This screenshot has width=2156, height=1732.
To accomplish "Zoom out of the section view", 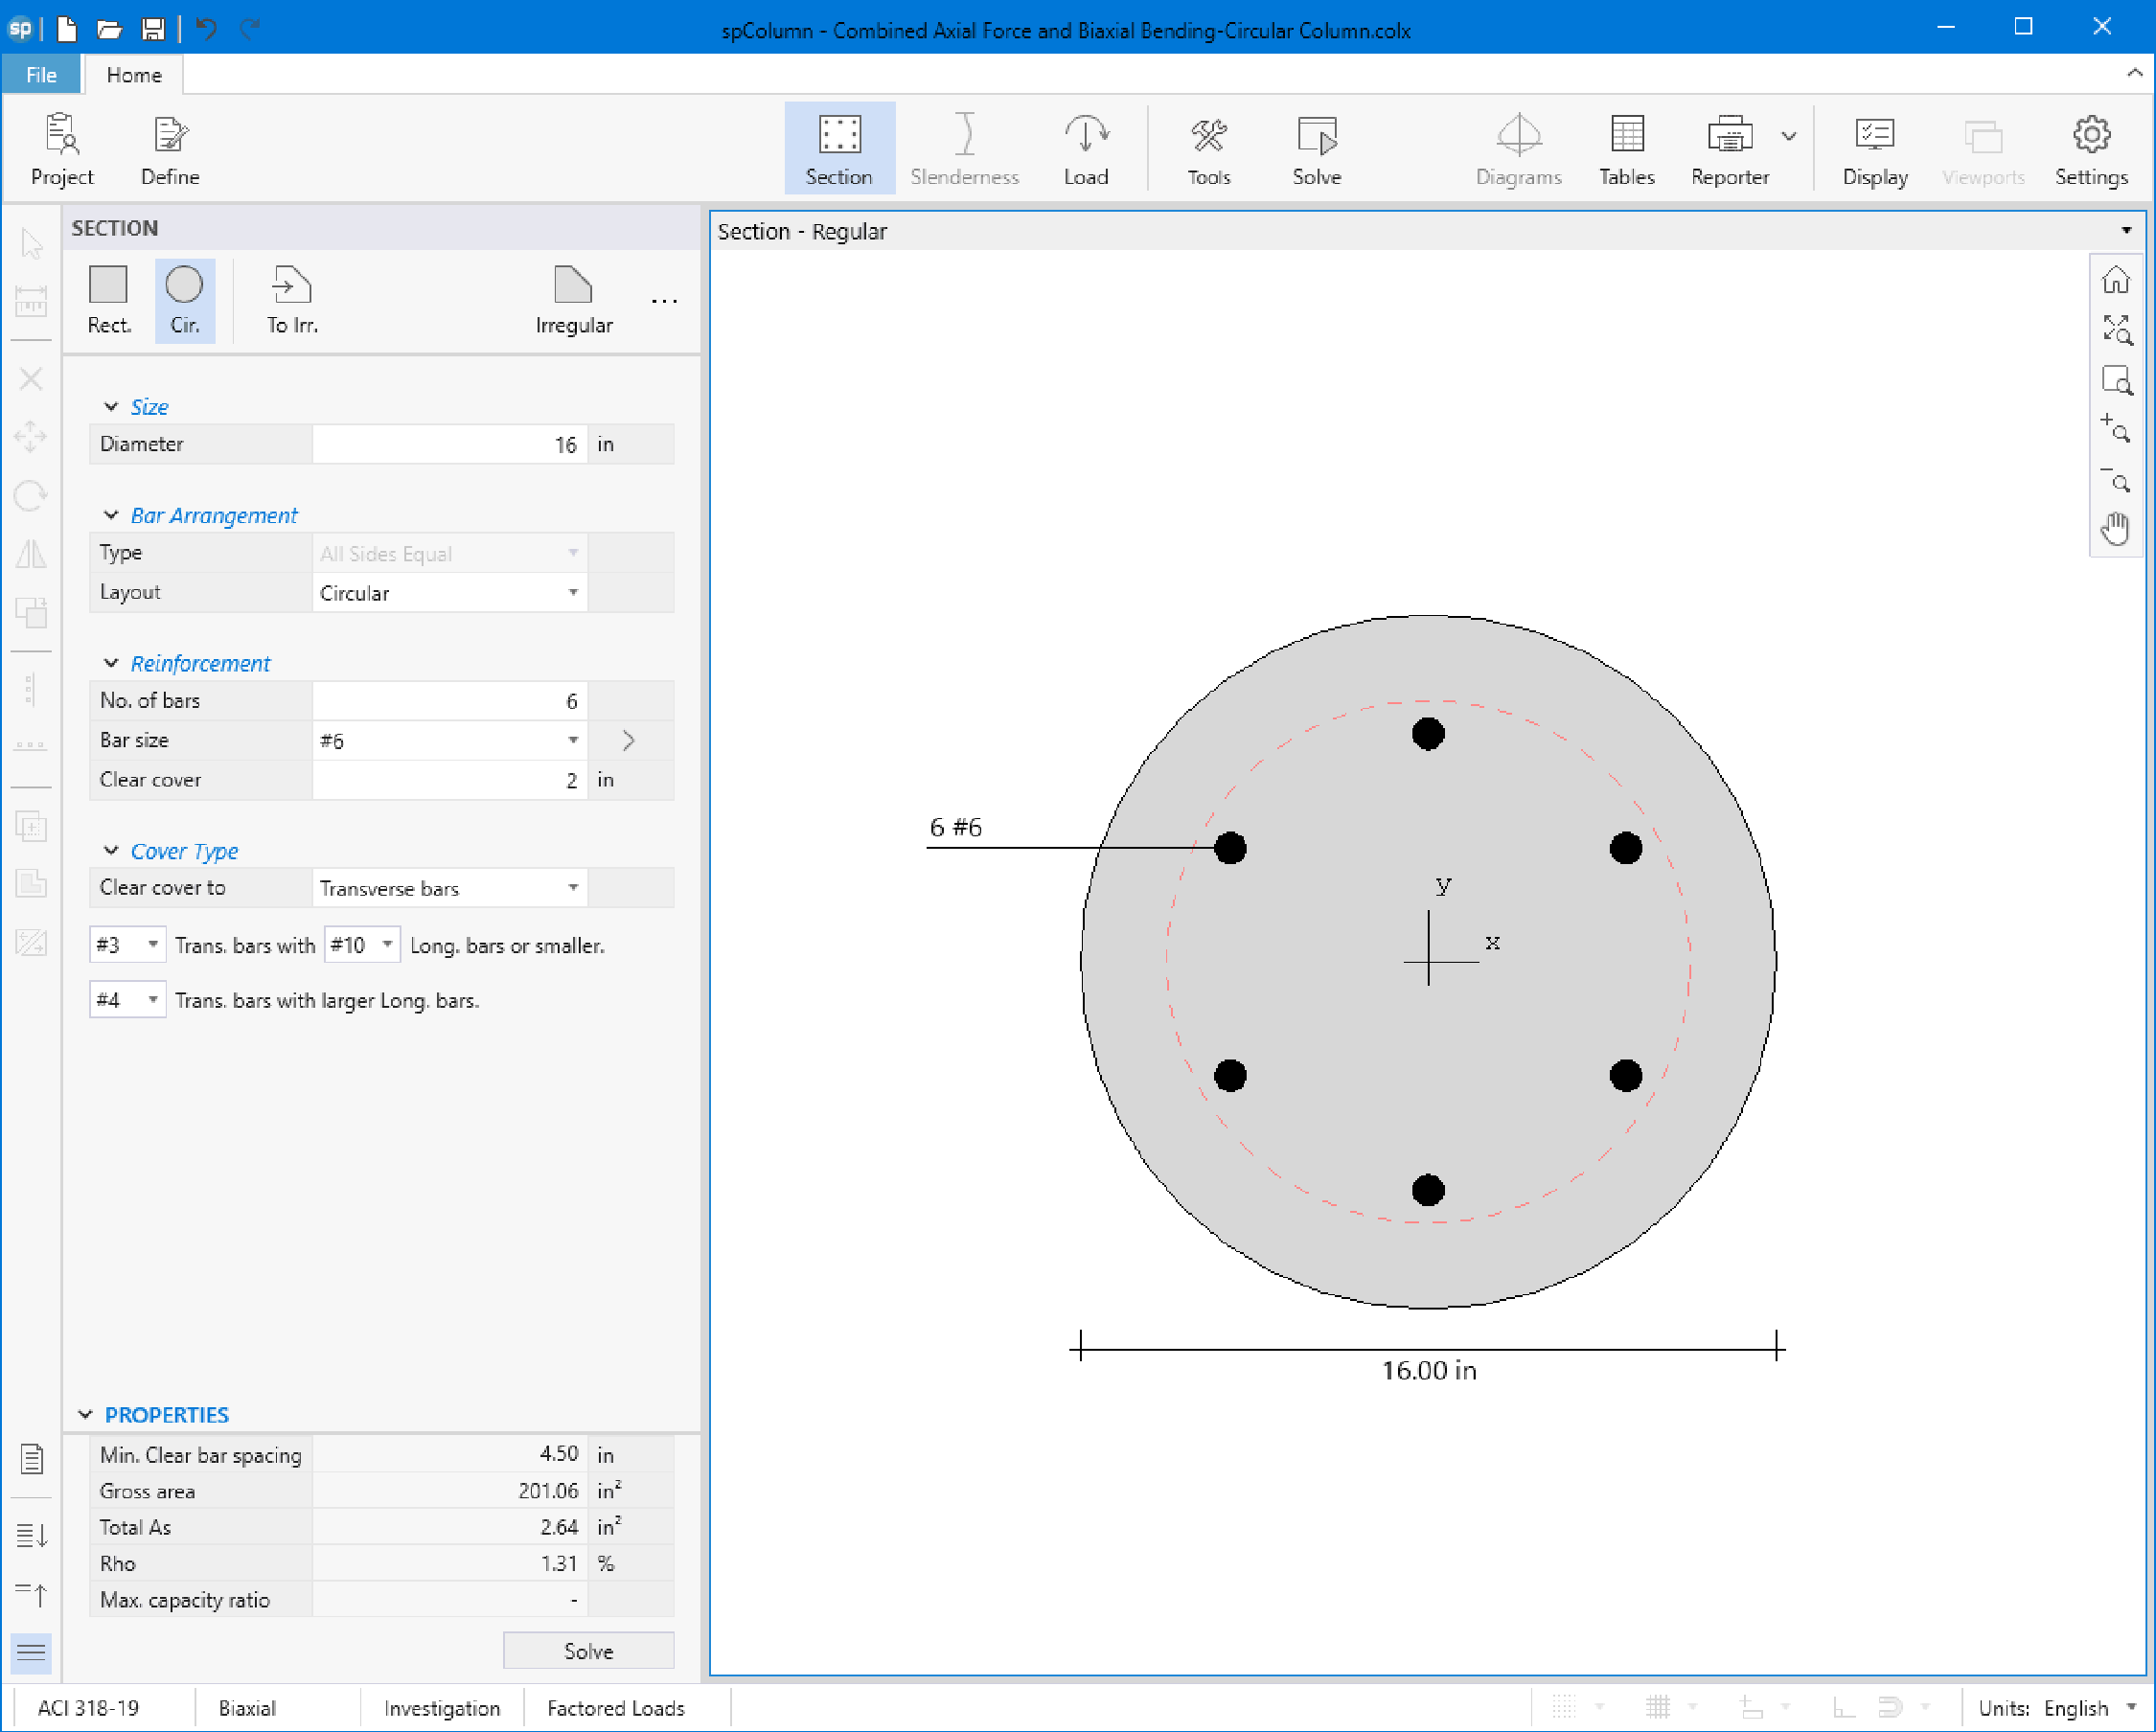I will point(2116,480).
